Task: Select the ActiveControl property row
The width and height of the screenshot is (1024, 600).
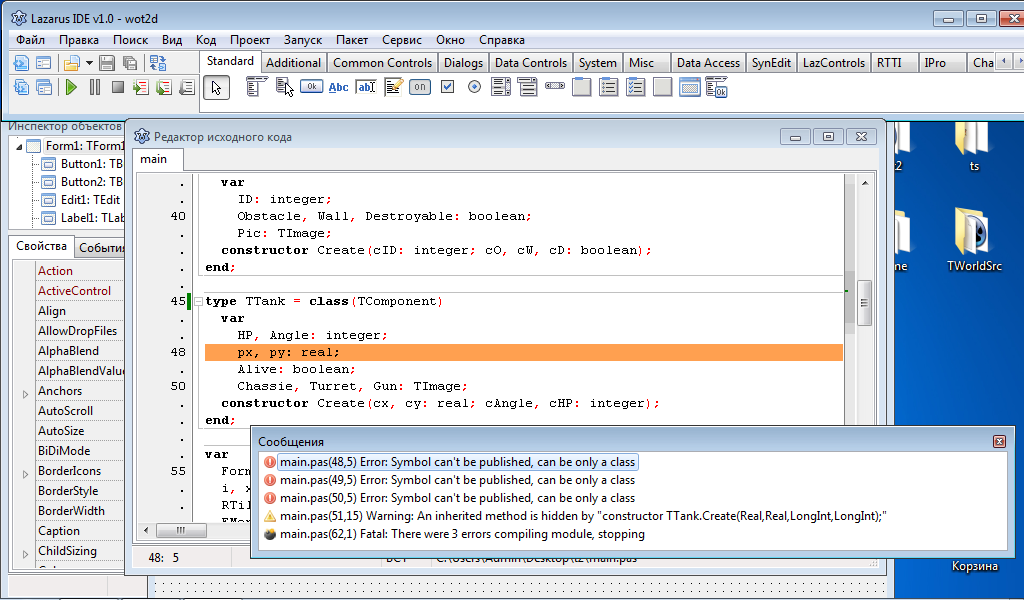Action: tap(80, 291)
